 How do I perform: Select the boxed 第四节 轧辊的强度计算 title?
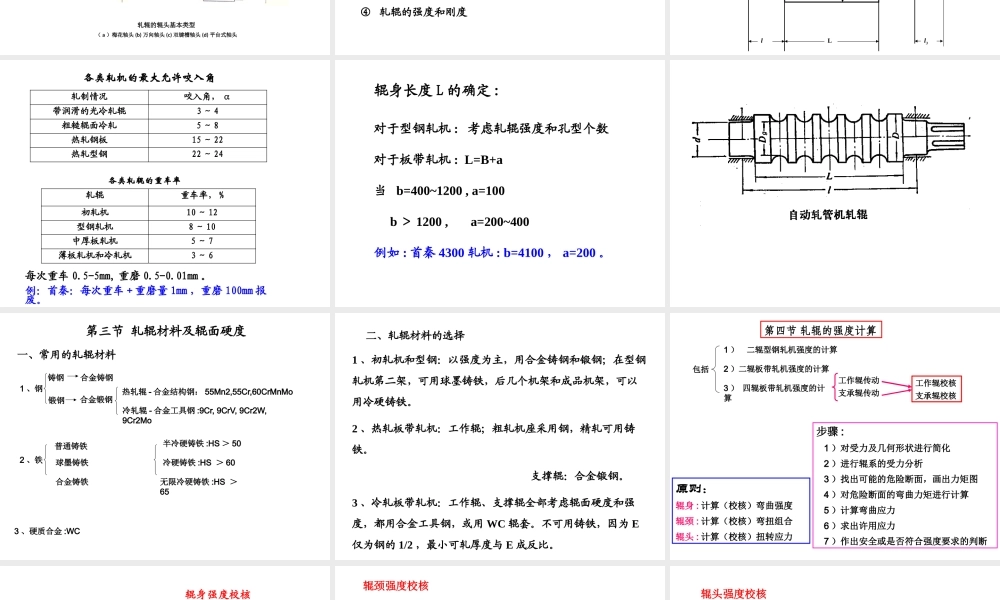820,327
